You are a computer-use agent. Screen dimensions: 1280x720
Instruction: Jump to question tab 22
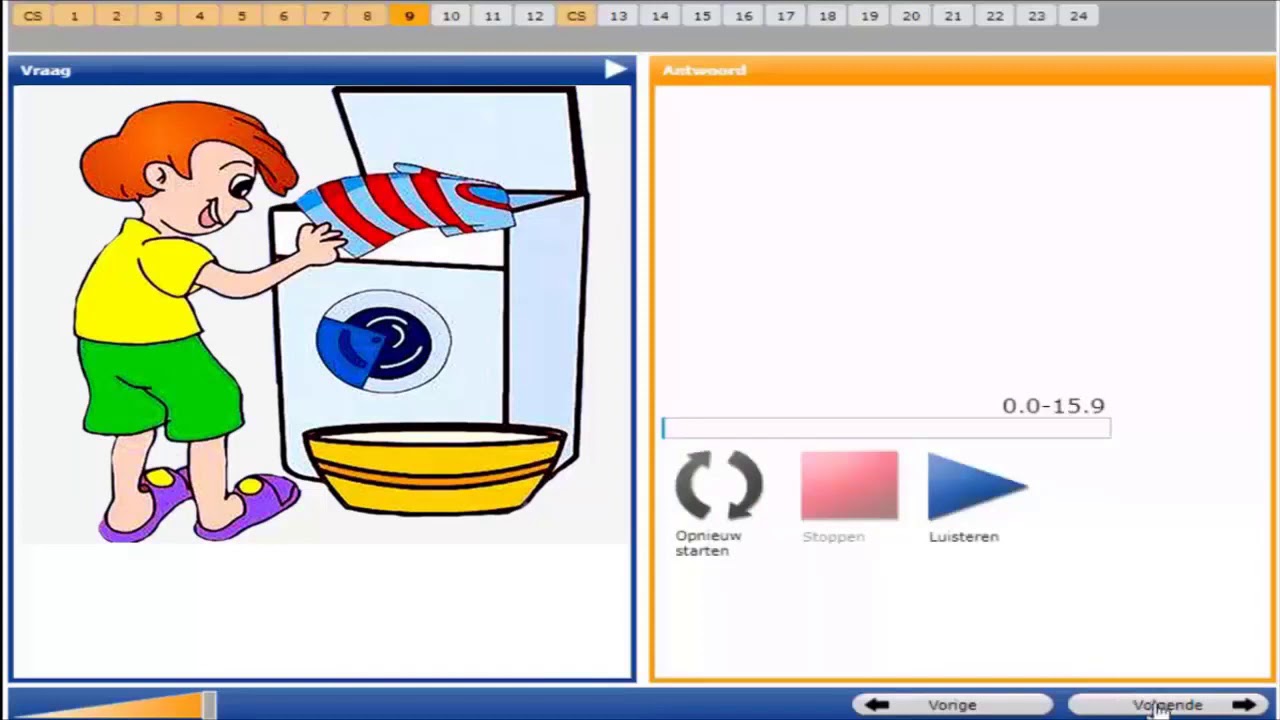995,16
